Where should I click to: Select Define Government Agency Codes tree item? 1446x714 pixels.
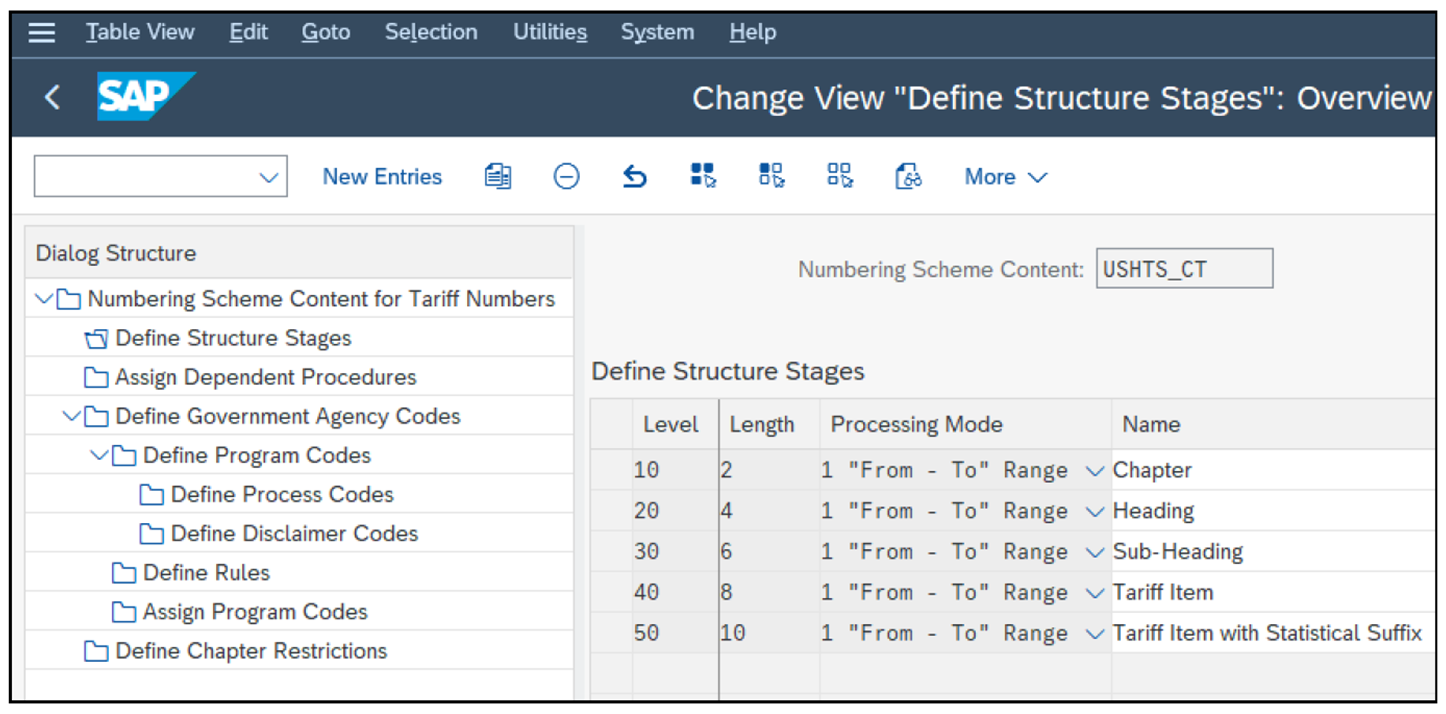pos(288,416)
